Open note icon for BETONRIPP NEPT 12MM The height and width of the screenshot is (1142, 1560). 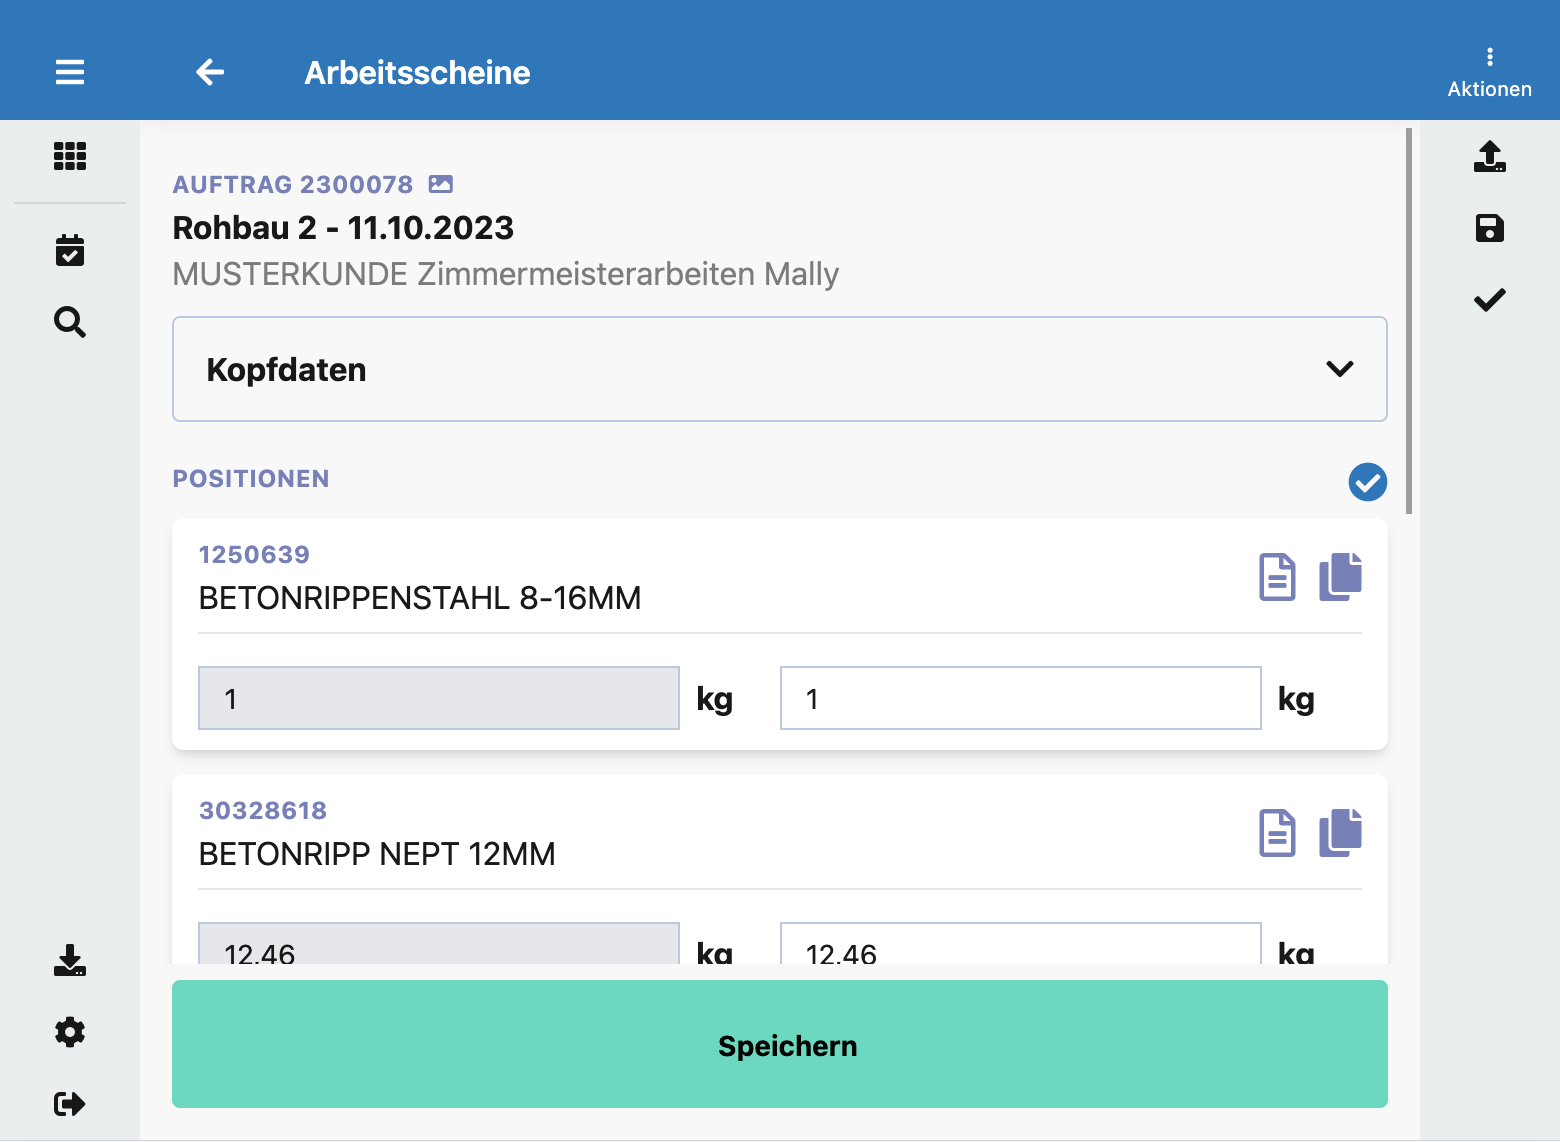pyautogui.click(x=1277, y=833)
